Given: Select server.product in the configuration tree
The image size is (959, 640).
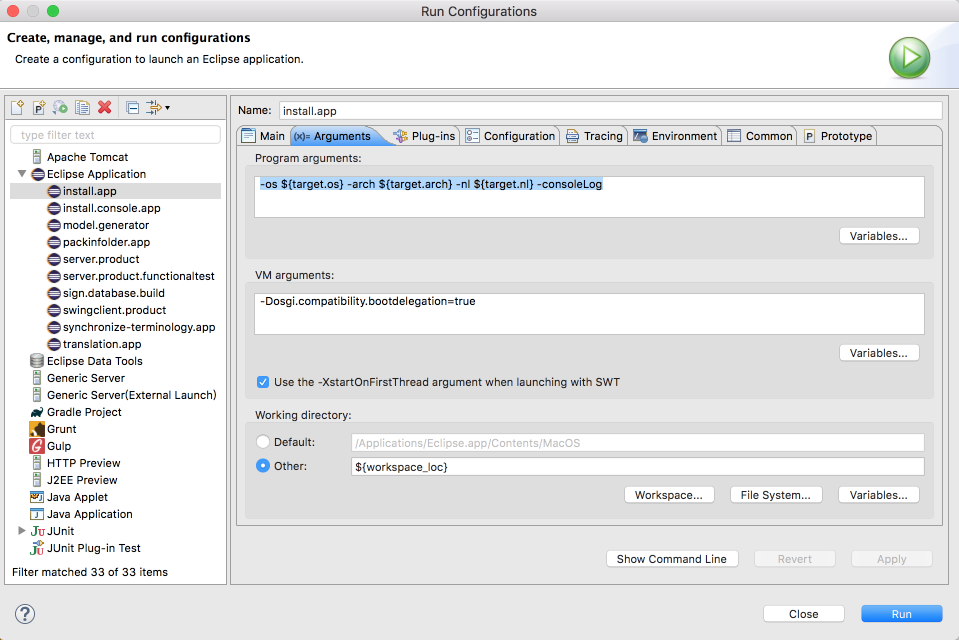Looking at the screenshot, I should pos(100,259).
